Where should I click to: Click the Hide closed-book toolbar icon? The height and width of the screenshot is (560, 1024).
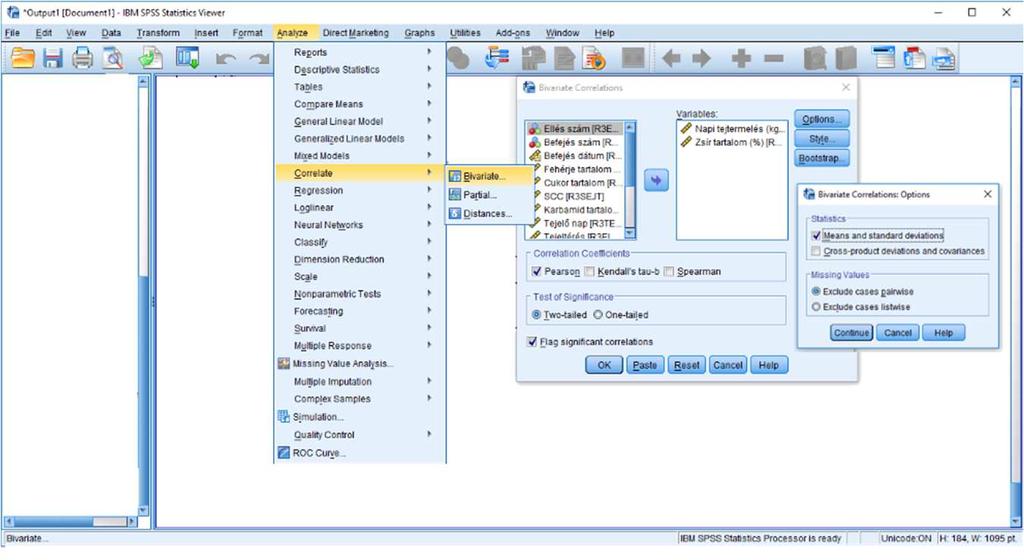[846, 59]
